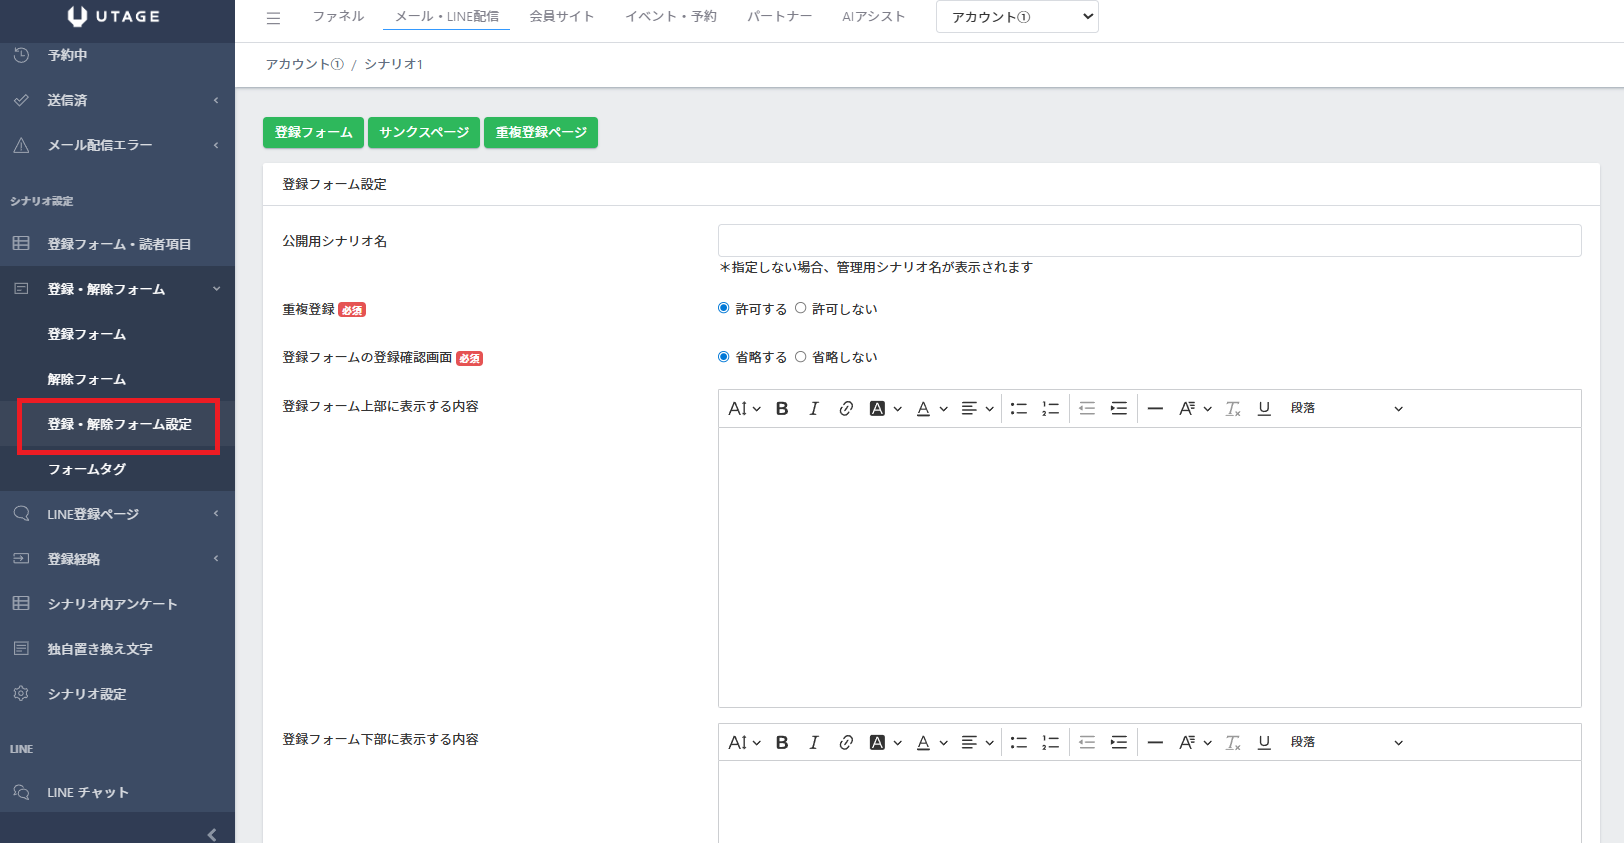Select 許可しない for 重複登録

(801, 308)
